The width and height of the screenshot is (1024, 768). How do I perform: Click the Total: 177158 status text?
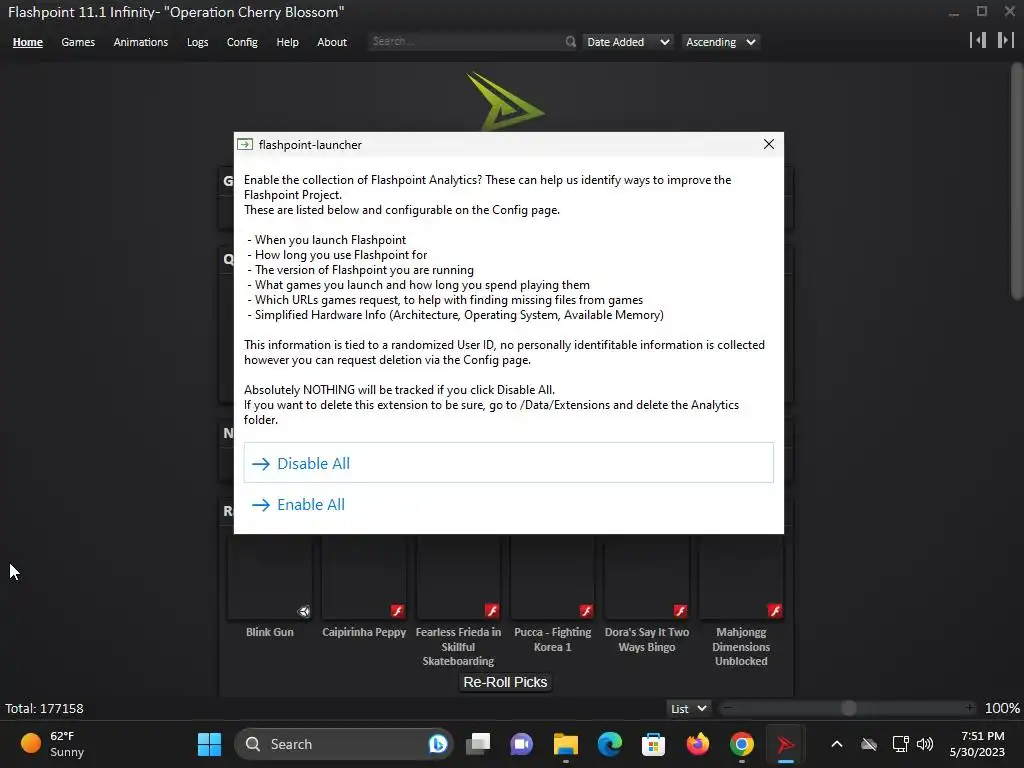[x=44, y=708]
